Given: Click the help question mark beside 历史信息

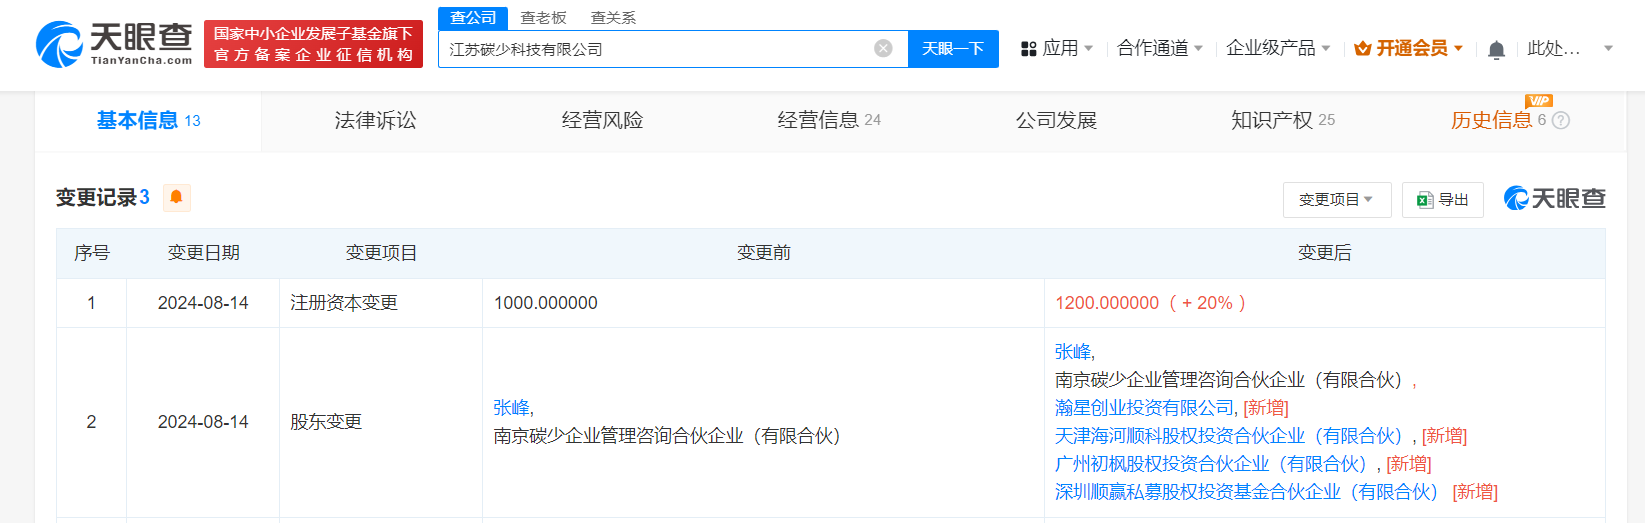Looking at the screenshot, I should pos(1561,121).
